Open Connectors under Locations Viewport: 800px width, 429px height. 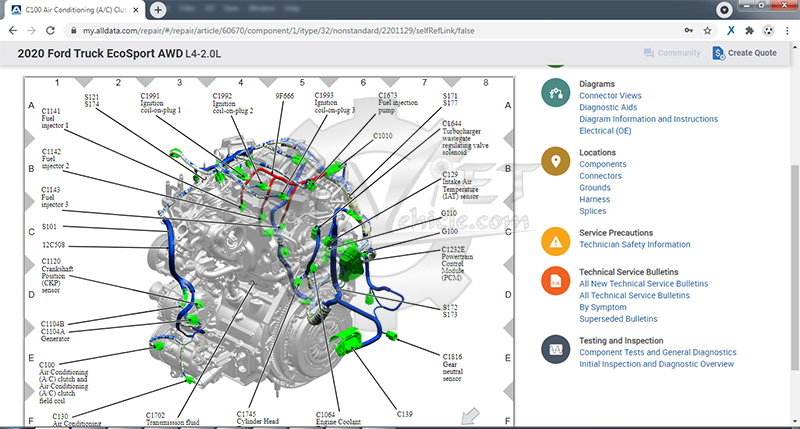point(601,176)
